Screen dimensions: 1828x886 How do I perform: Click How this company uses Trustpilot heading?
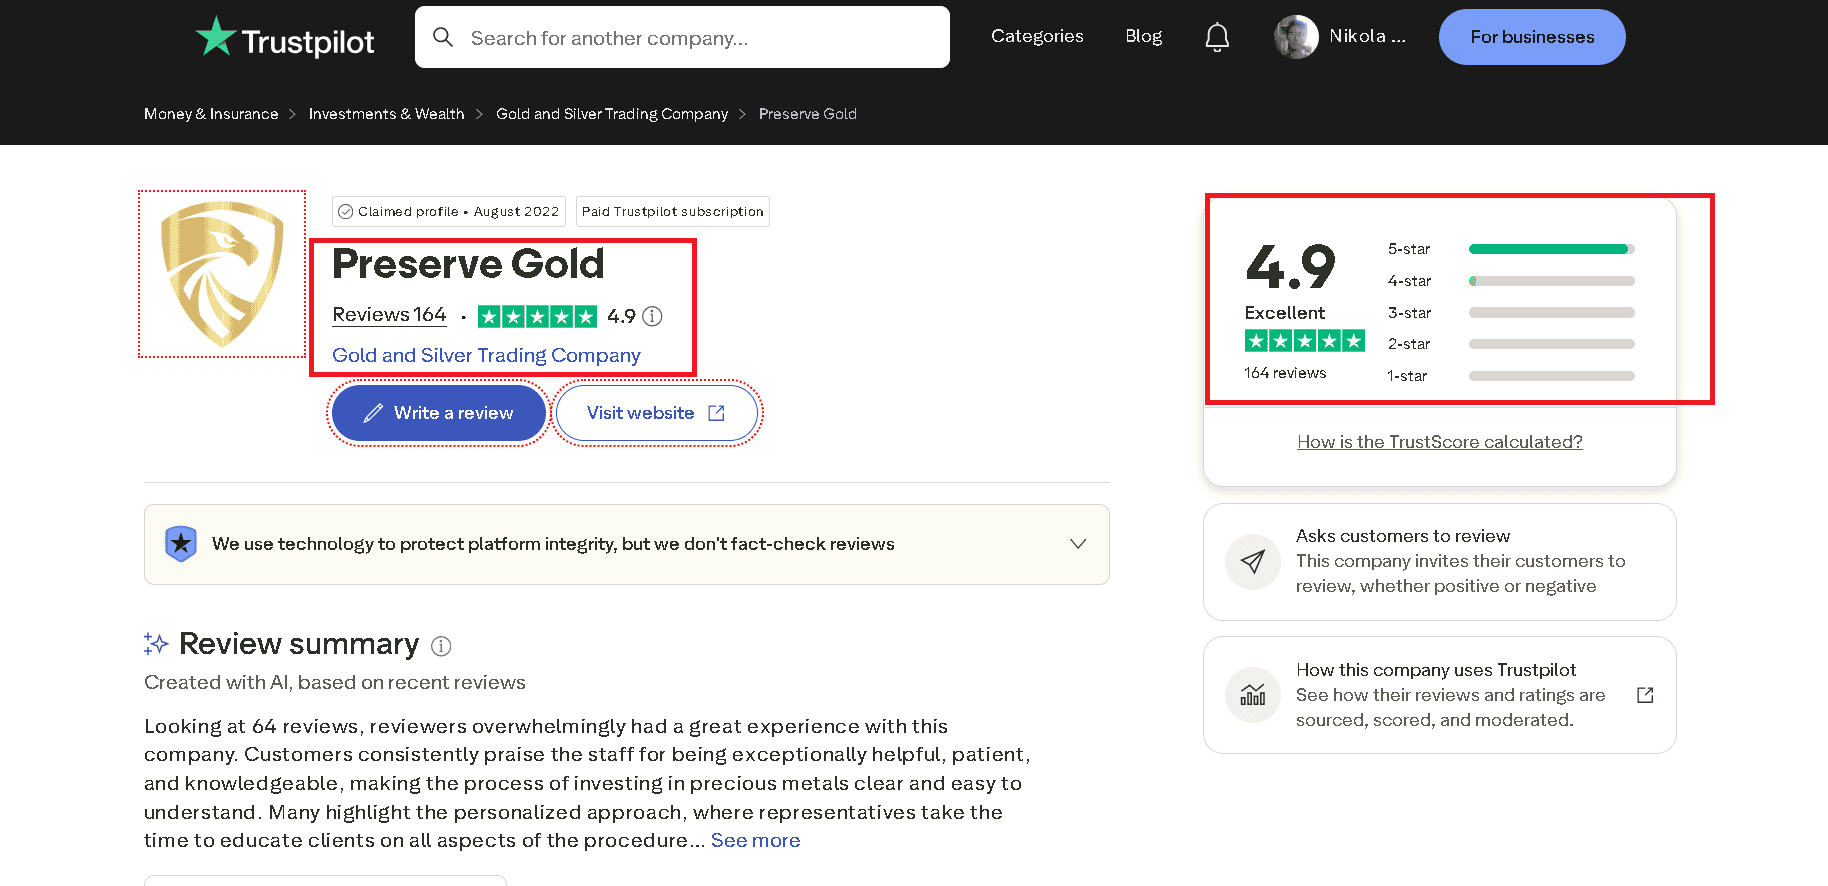pyautogui.click(x=1436, y=670)
